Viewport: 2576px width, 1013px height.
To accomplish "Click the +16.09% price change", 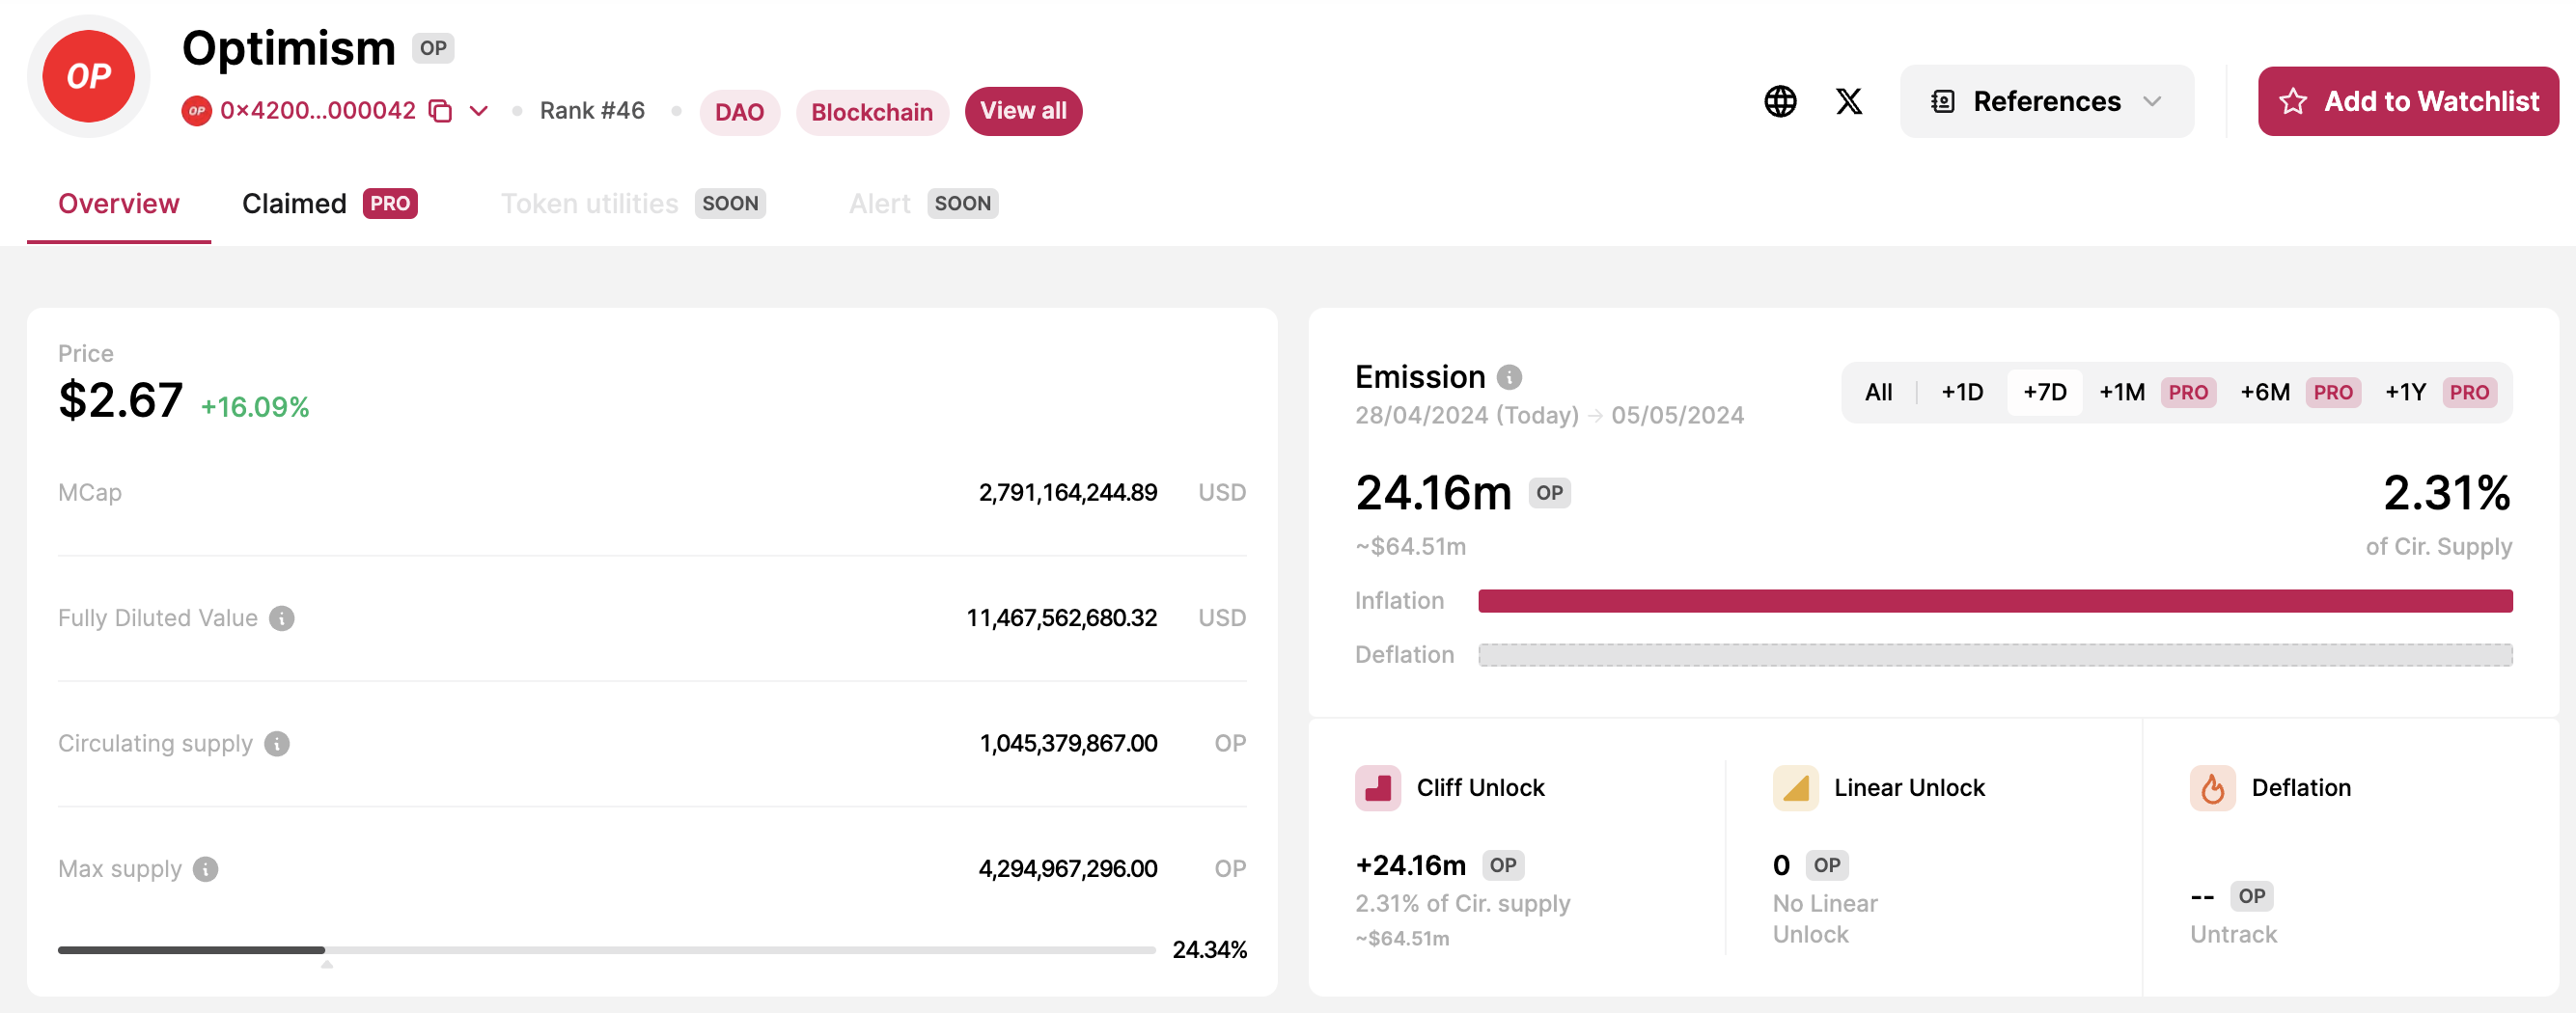I will tap(255, 407).
